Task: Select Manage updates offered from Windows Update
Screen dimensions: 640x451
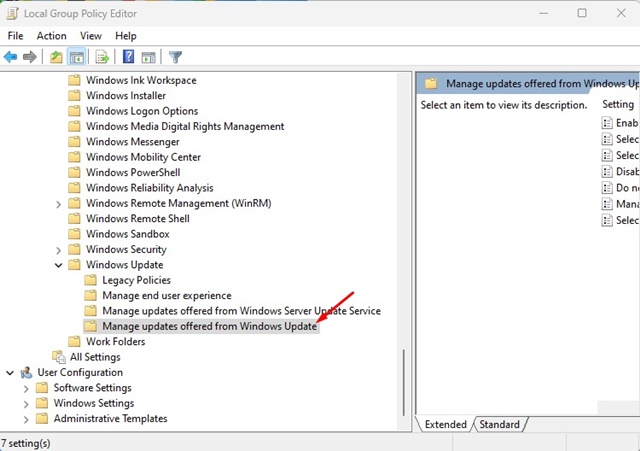Action: [x=209, y=326]
